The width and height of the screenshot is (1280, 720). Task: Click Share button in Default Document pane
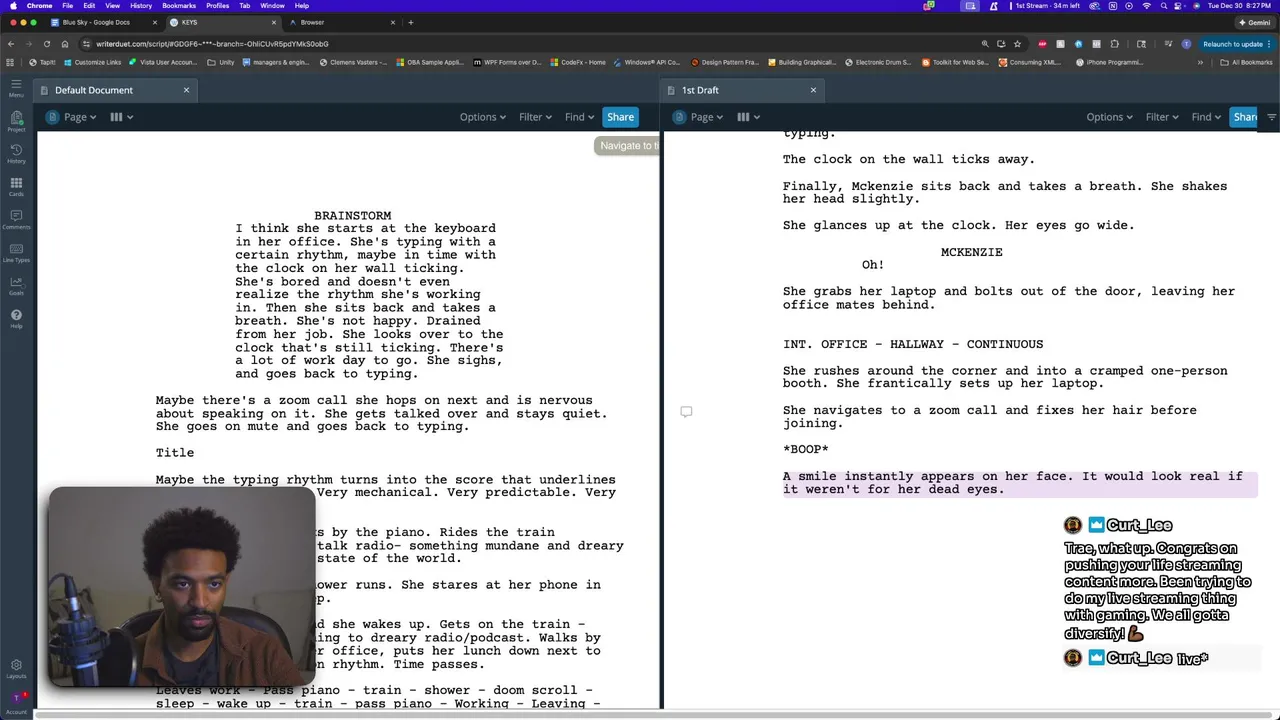620,117
